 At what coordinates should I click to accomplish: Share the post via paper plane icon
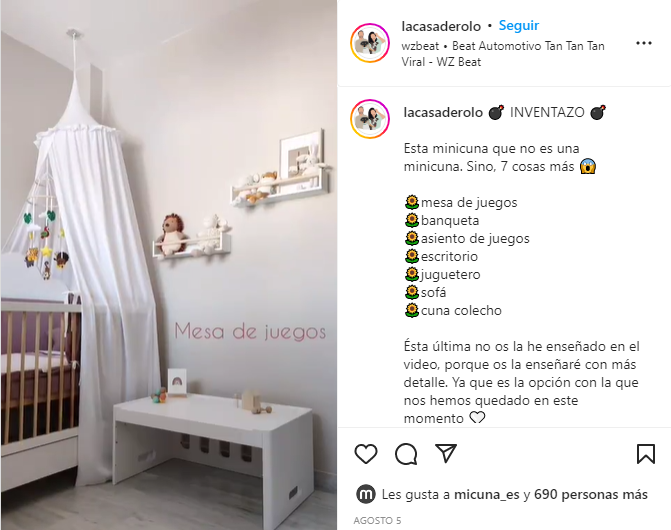tap(446, 453)
